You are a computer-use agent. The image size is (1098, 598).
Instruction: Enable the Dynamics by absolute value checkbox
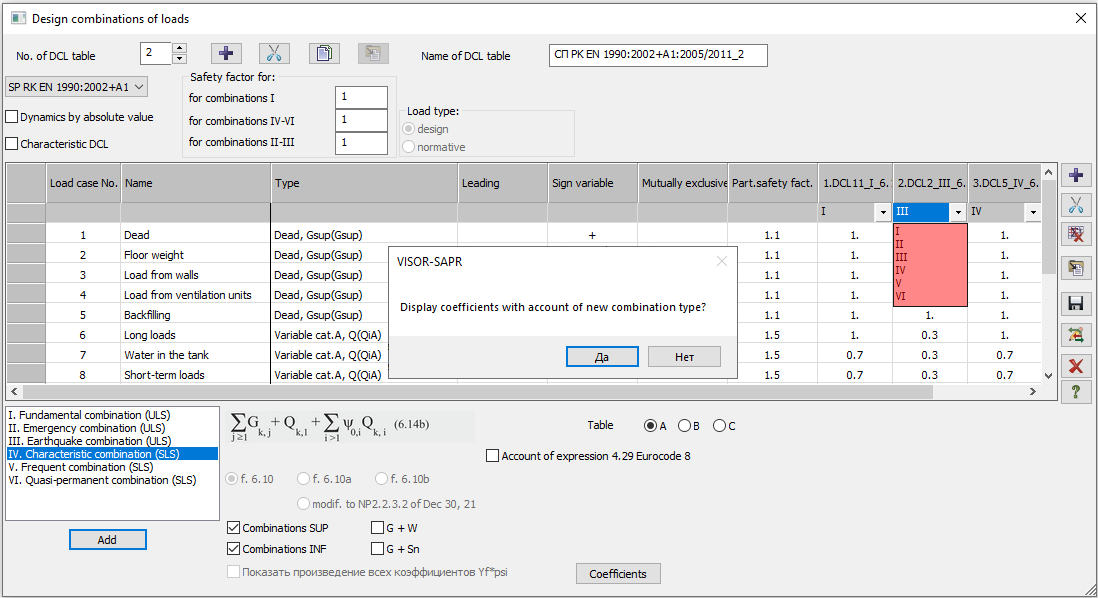pos(12,117)
